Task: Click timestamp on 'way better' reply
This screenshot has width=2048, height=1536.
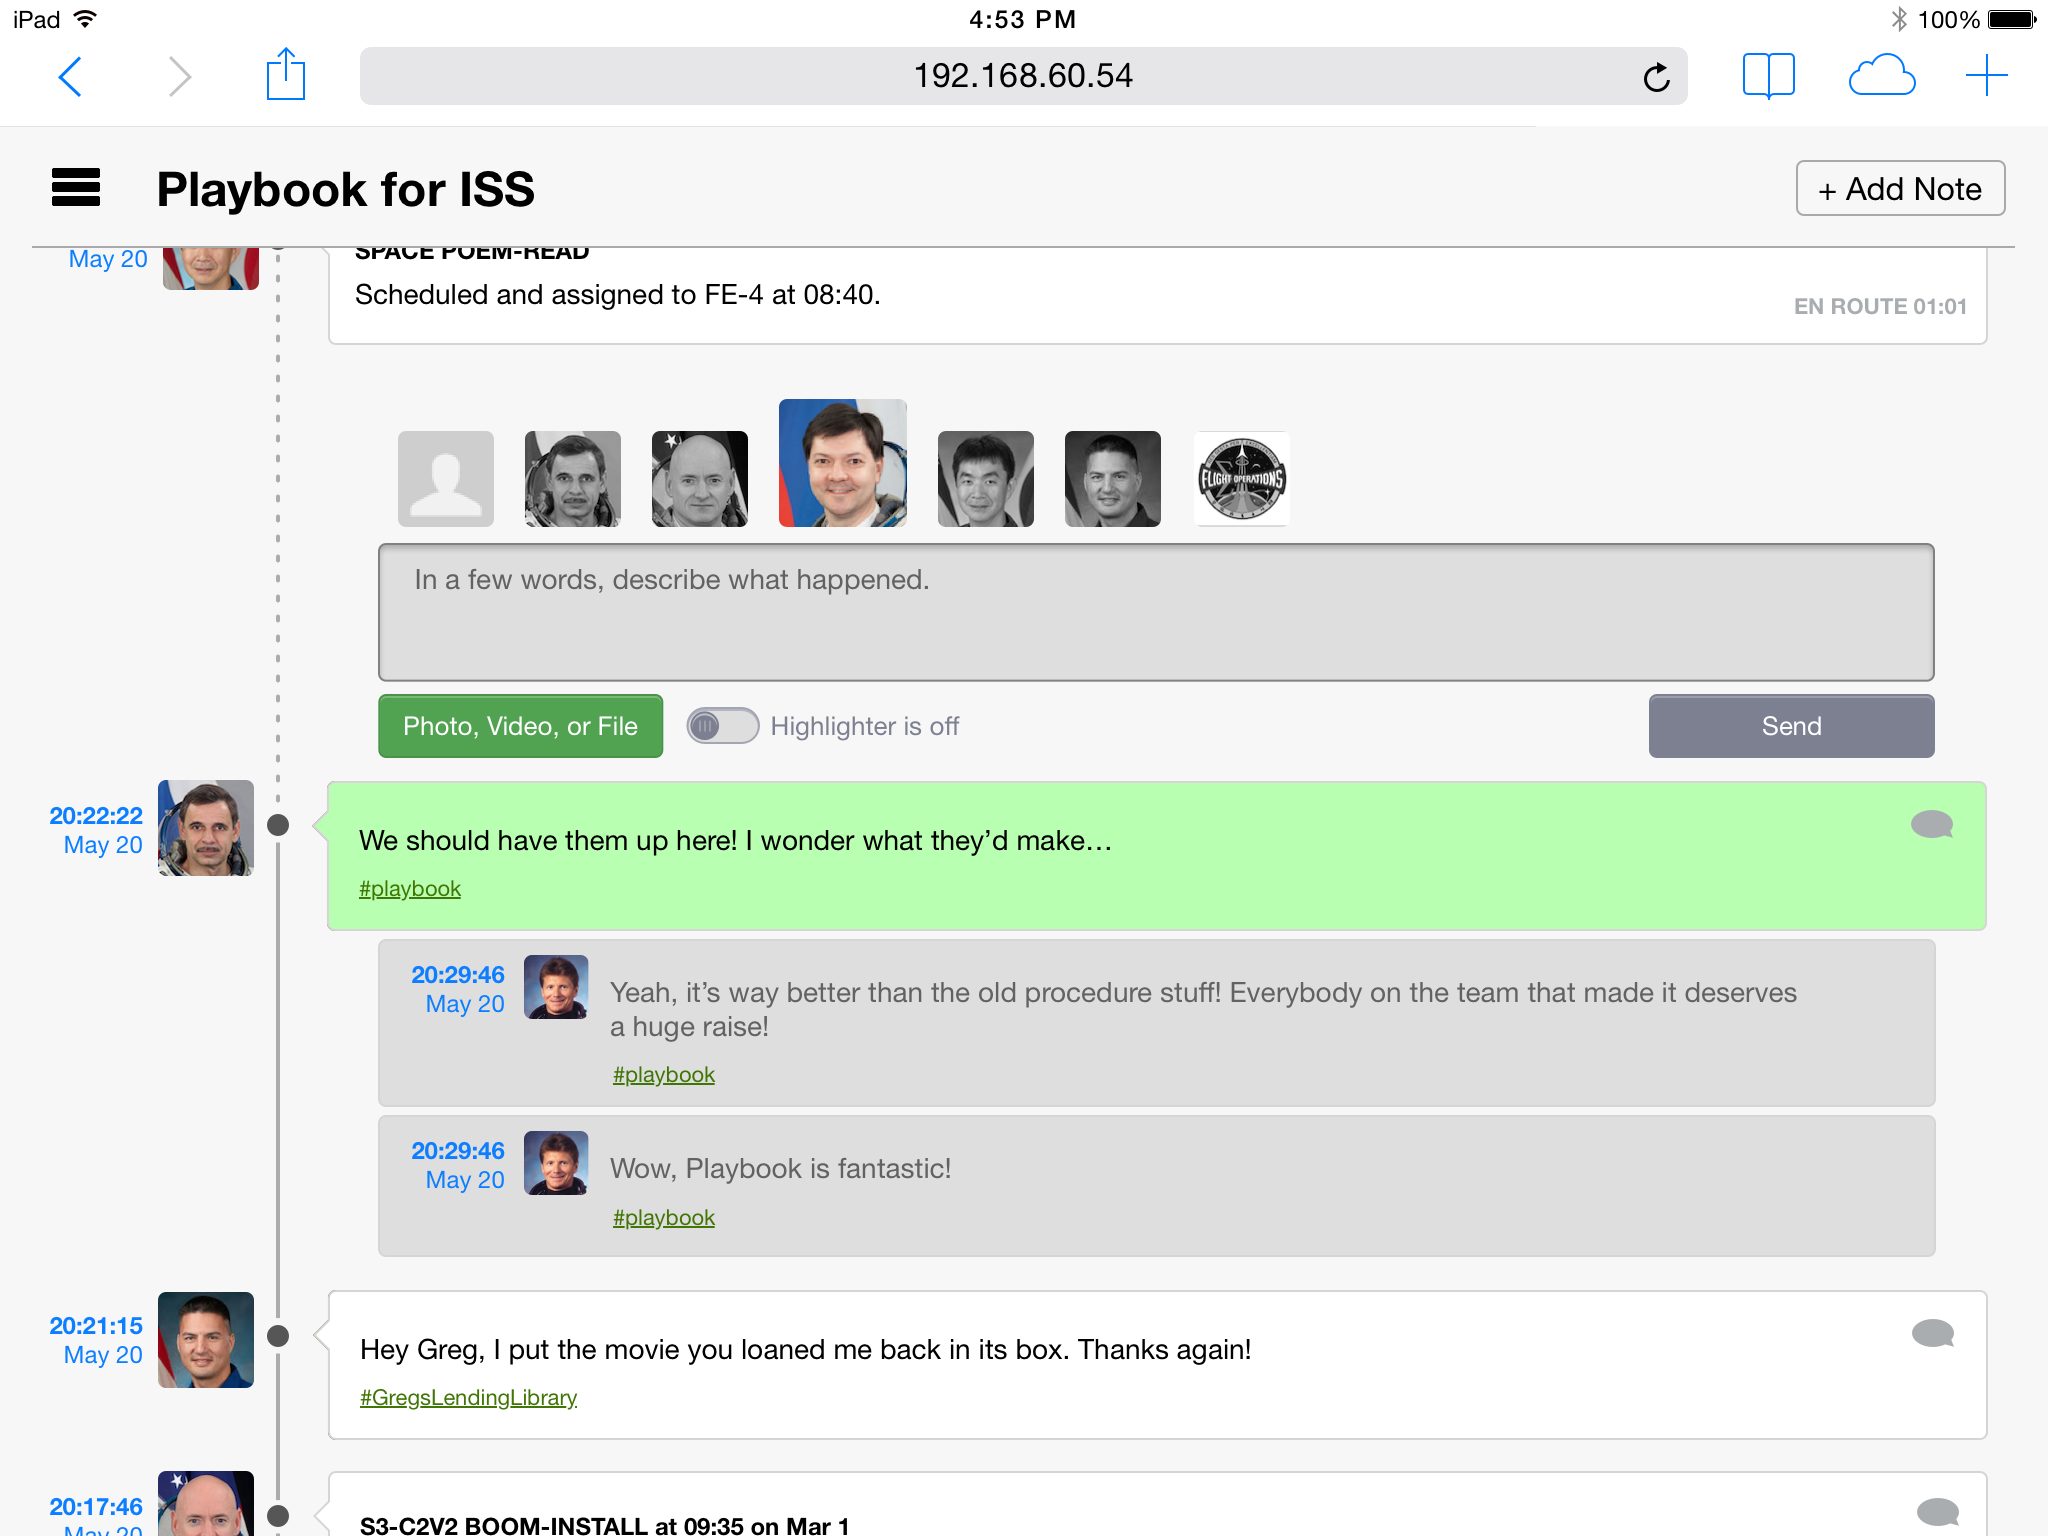Action: (458, 975)
